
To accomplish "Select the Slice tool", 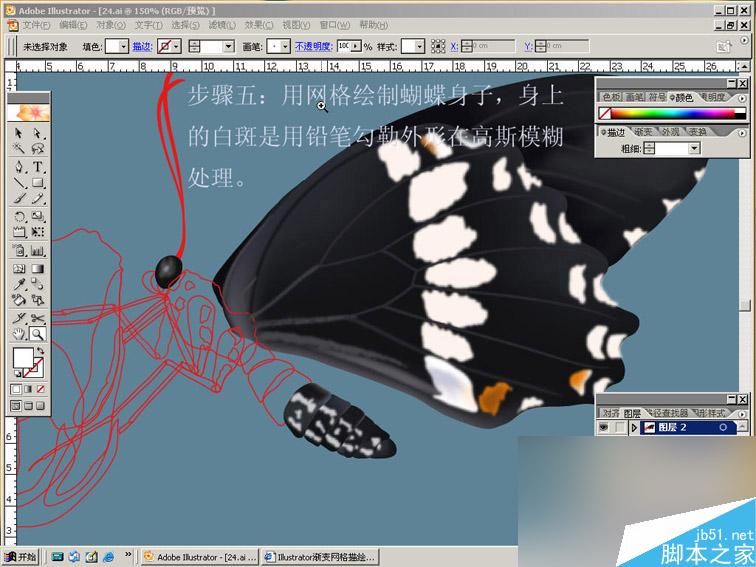I will (19, 318).
